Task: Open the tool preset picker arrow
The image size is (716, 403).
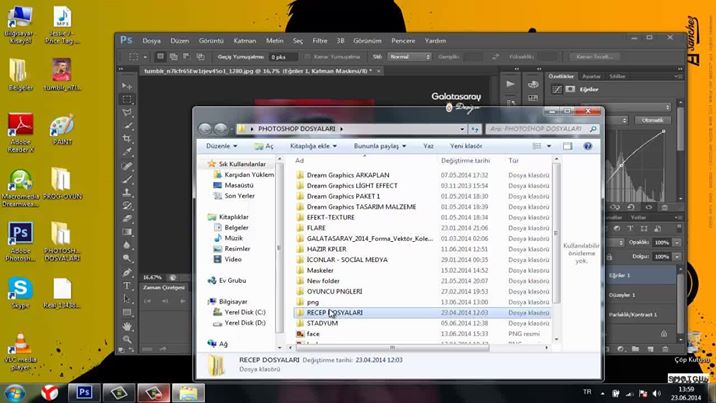Action: [x=145, y=57]
